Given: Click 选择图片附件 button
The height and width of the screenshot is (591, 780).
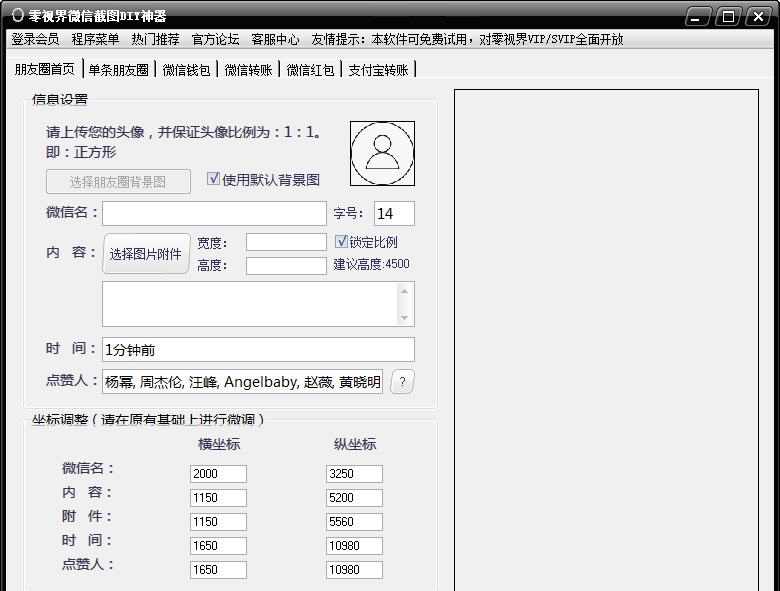Looking at the screenshot, I should click(146, 254).
